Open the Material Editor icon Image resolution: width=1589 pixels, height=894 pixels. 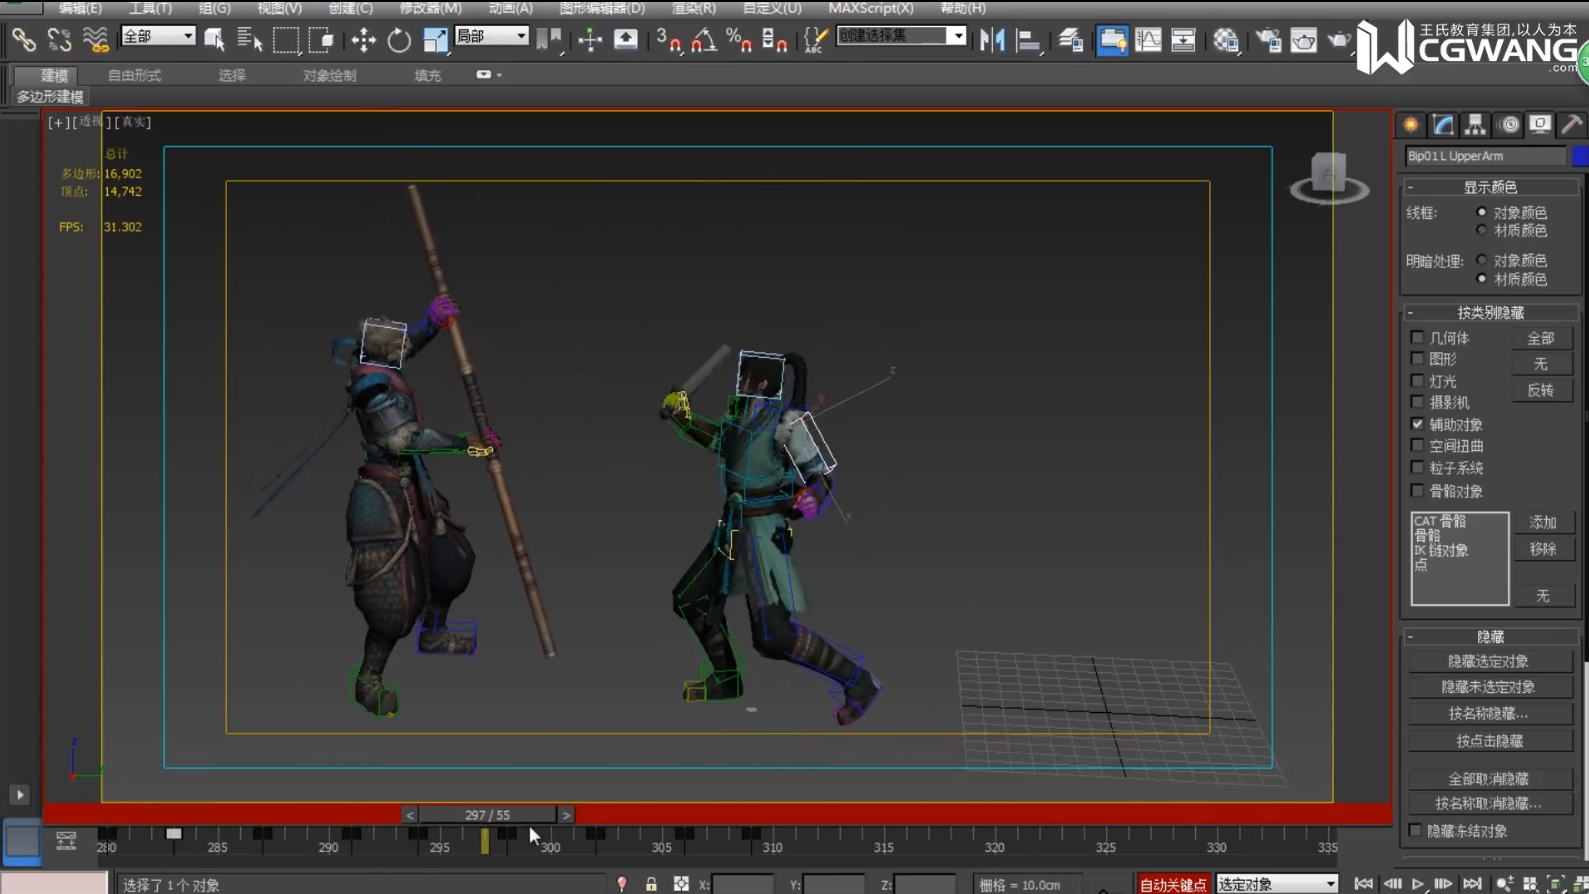point(1226,40)
